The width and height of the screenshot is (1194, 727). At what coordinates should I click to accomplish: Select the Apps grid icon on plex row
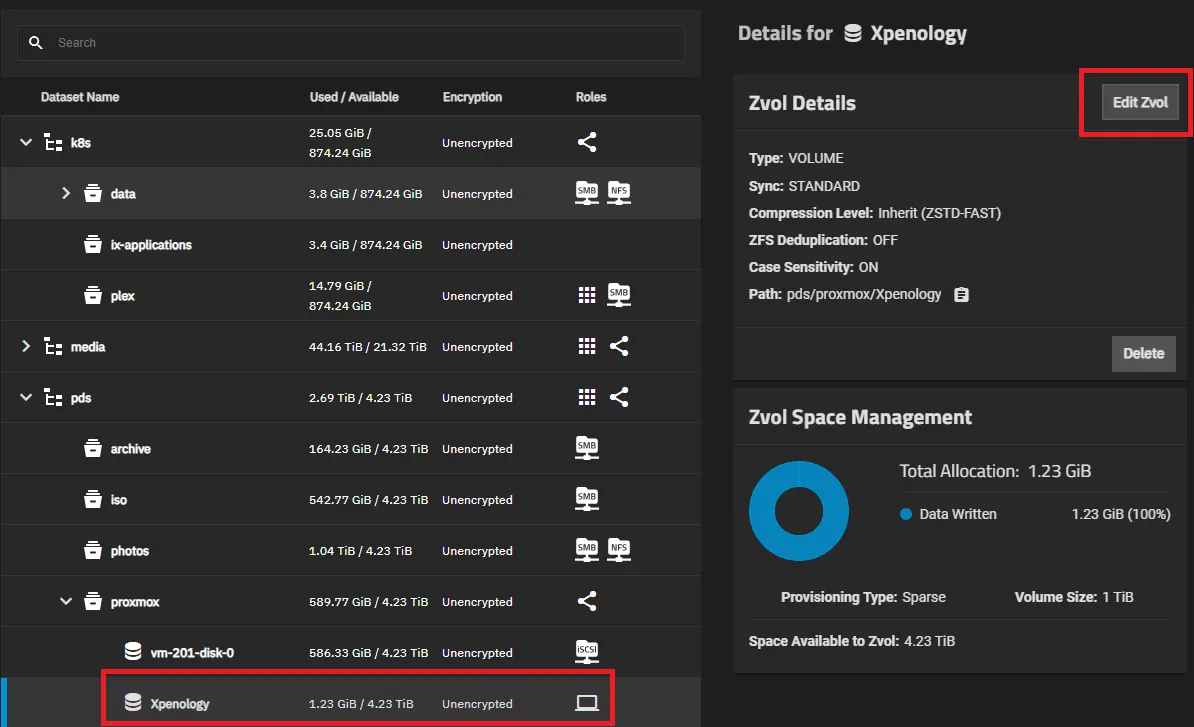pyautogui.click(x=587, y=295)
